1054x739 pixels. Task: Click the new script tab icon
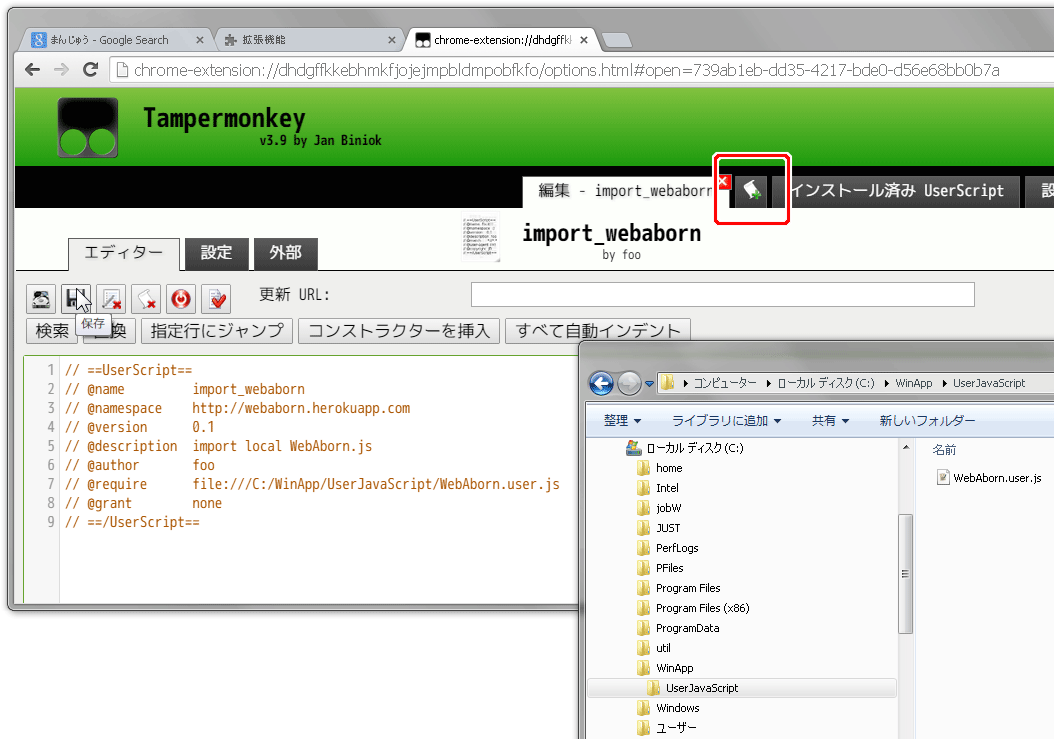click(752, 192)
